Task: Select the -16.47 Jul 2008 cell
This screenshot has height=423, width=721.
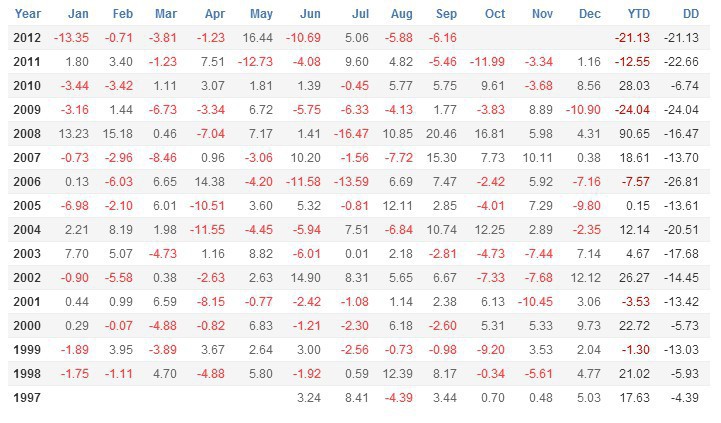Action: point(351,134)
